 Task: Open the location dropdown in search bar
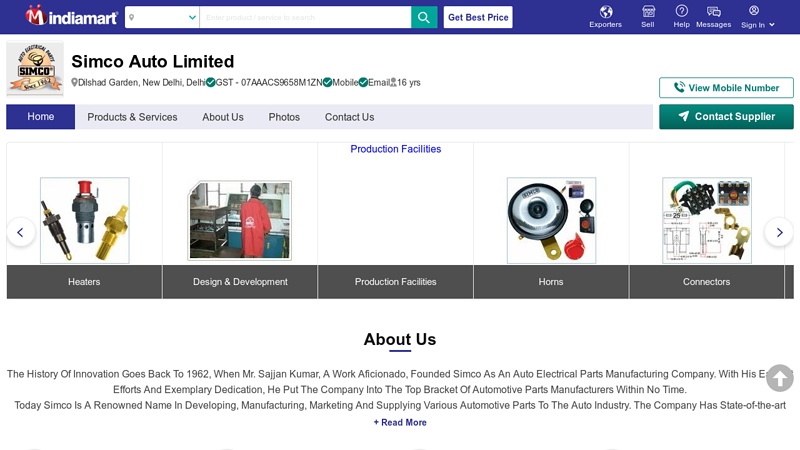coord(162,17)
